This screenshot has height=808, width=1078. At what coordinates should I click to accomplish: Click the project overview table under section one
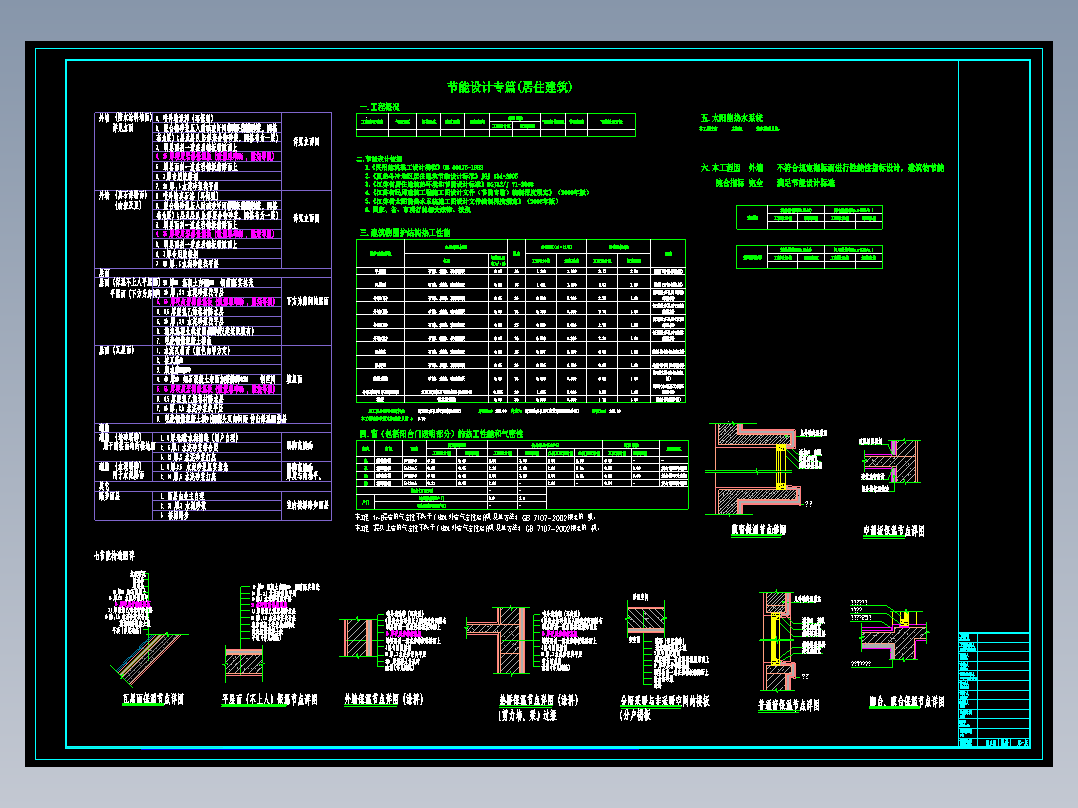coord(496,125)
